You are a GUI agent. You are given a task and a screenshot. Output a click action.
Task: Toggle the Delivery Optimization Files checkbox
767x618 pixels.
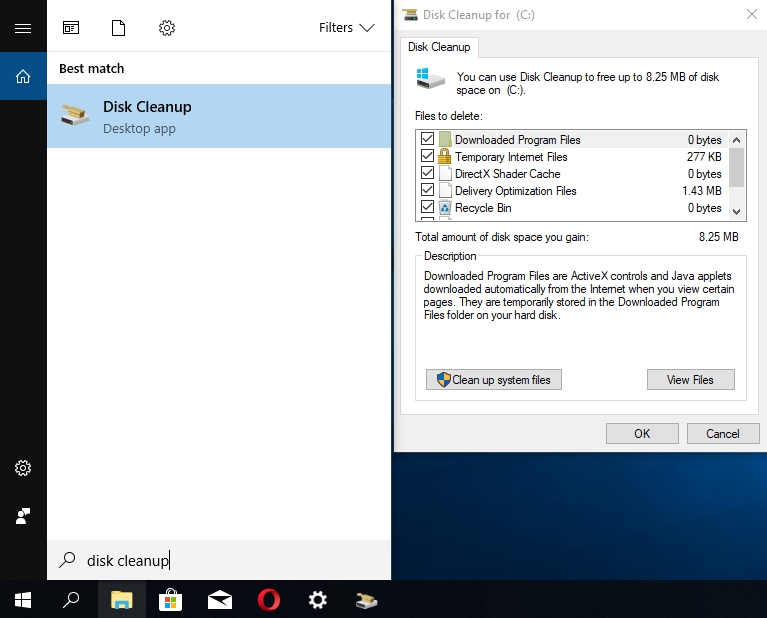[x=428, y=191]
